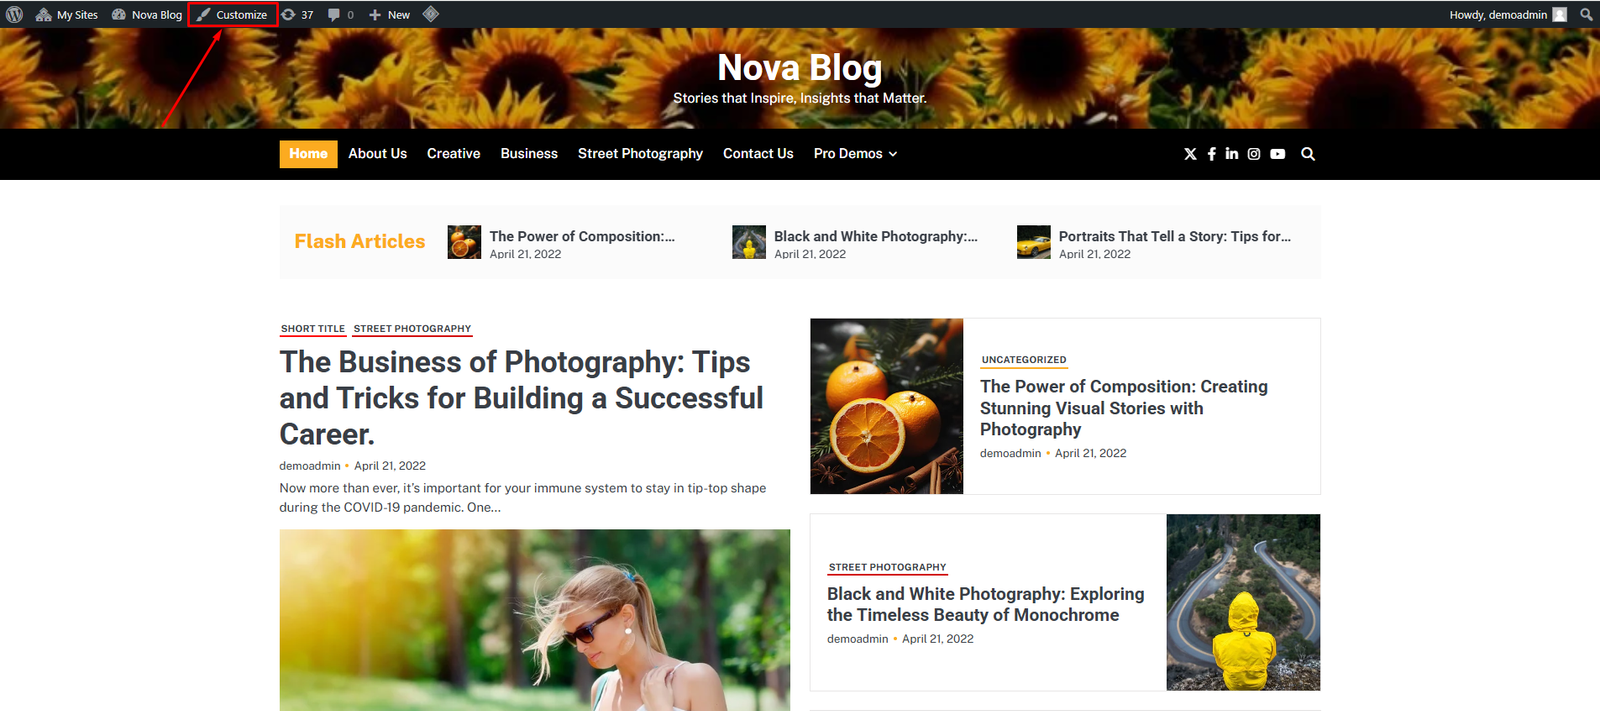Open the 37 pending updates icon
This screenshot has width=1600, height=711.
click(x=297, y=14)
